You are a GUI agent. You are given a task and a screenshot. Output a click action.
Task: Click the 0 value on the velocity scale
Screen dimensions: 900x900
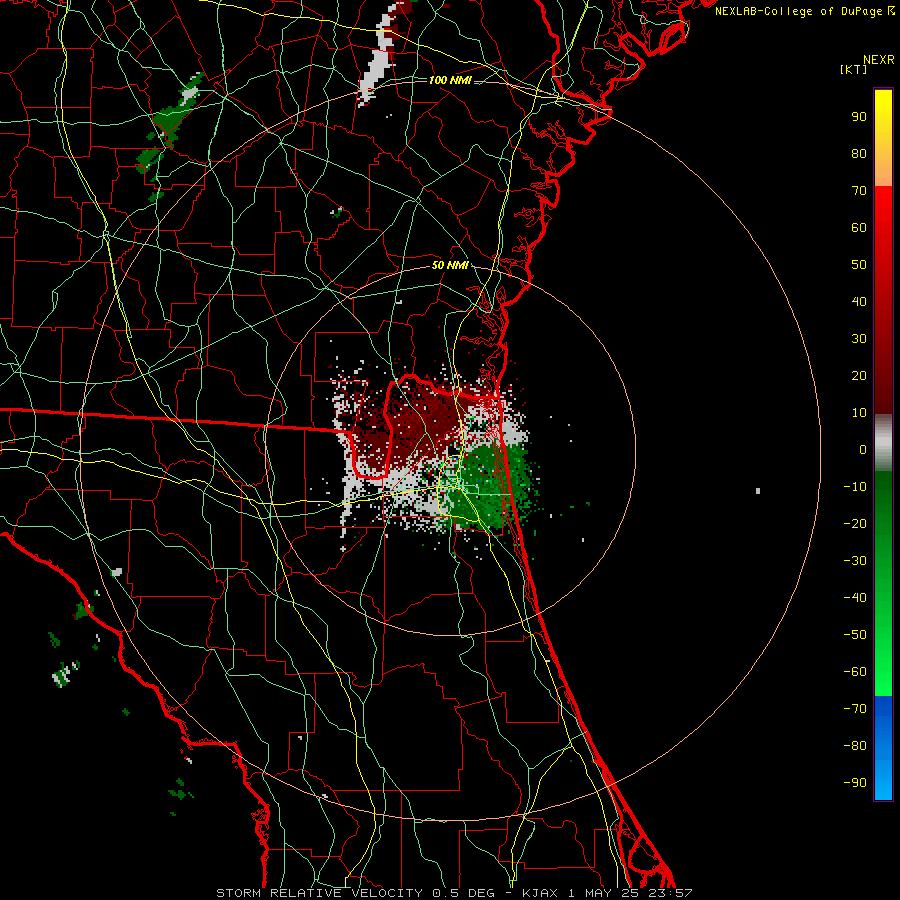pyautogui.click(x=863, y=450)
